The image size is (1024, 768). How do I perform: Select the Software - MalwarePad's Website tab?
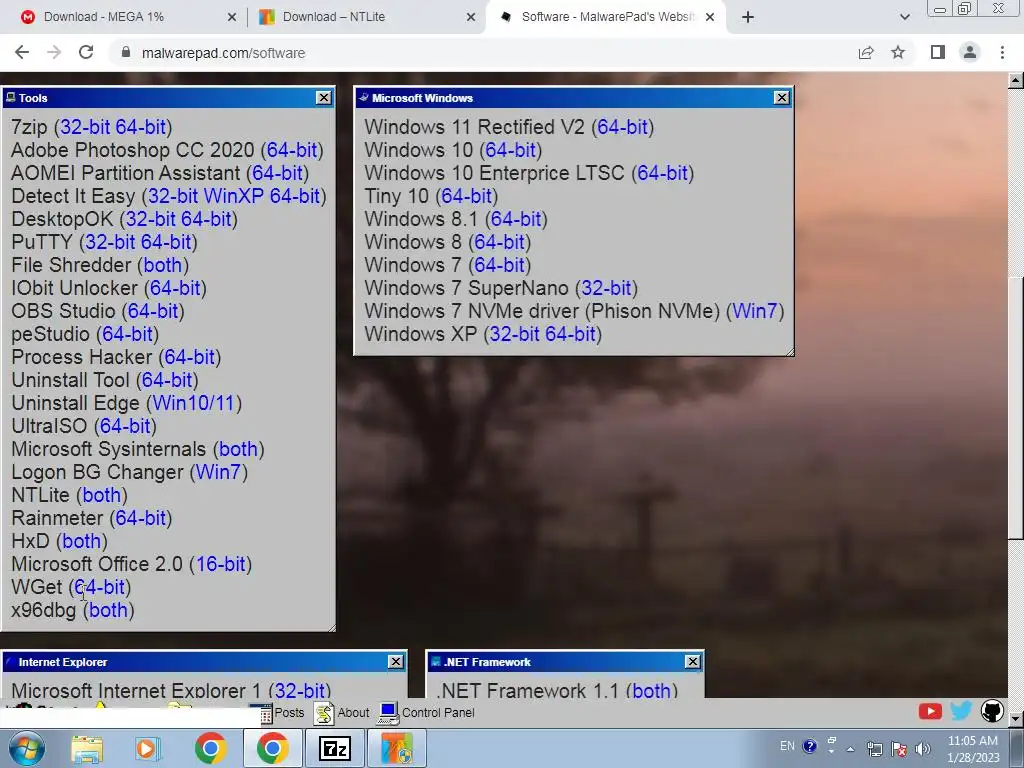[x=608, y=17]
